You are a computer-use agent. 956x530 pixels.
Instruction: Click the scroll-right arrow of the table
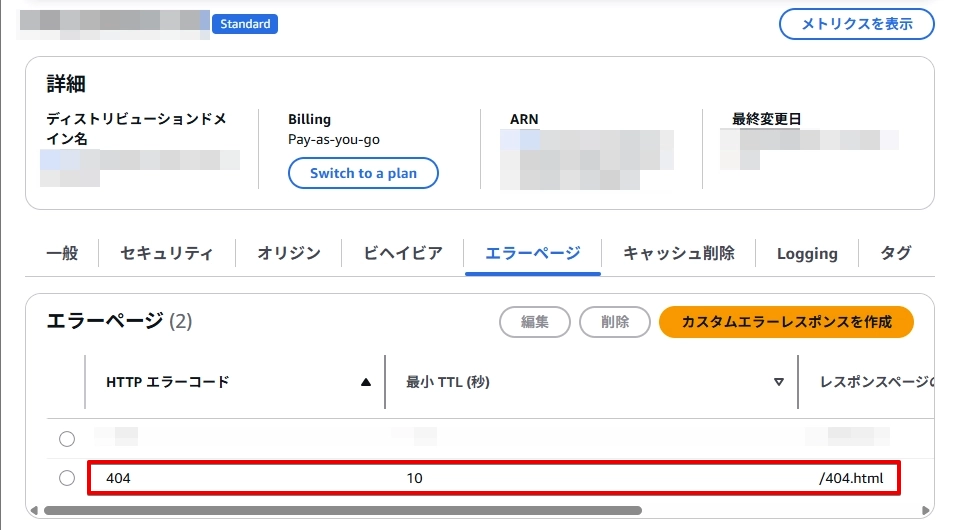tap(926, 510)
